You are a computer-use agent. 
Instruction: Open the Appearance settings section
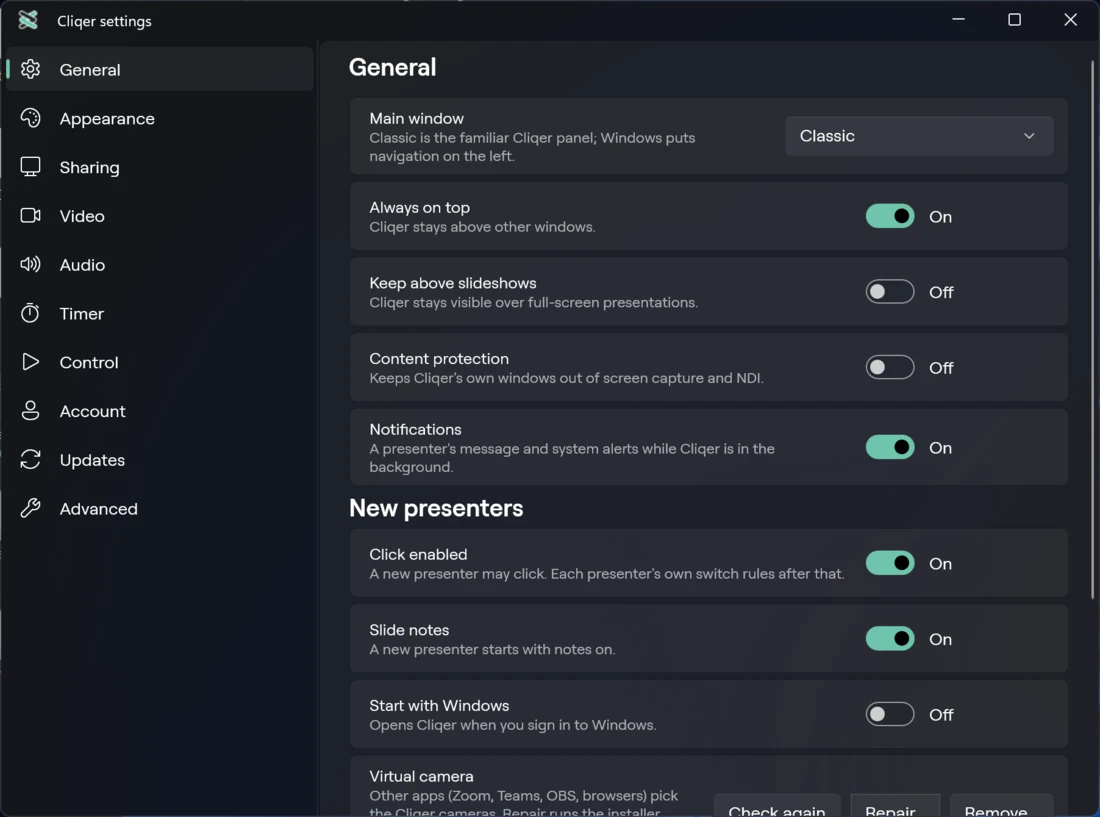click(x=160, y=119)
